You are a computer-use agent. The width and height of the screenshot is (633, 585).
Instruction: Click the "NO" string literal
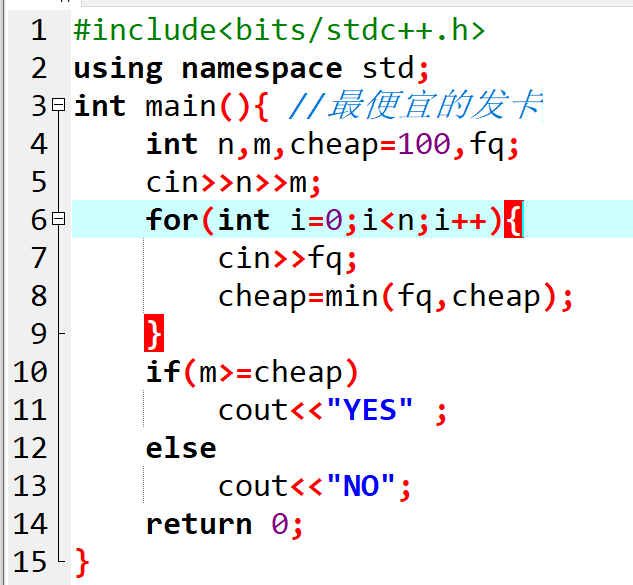361,485
